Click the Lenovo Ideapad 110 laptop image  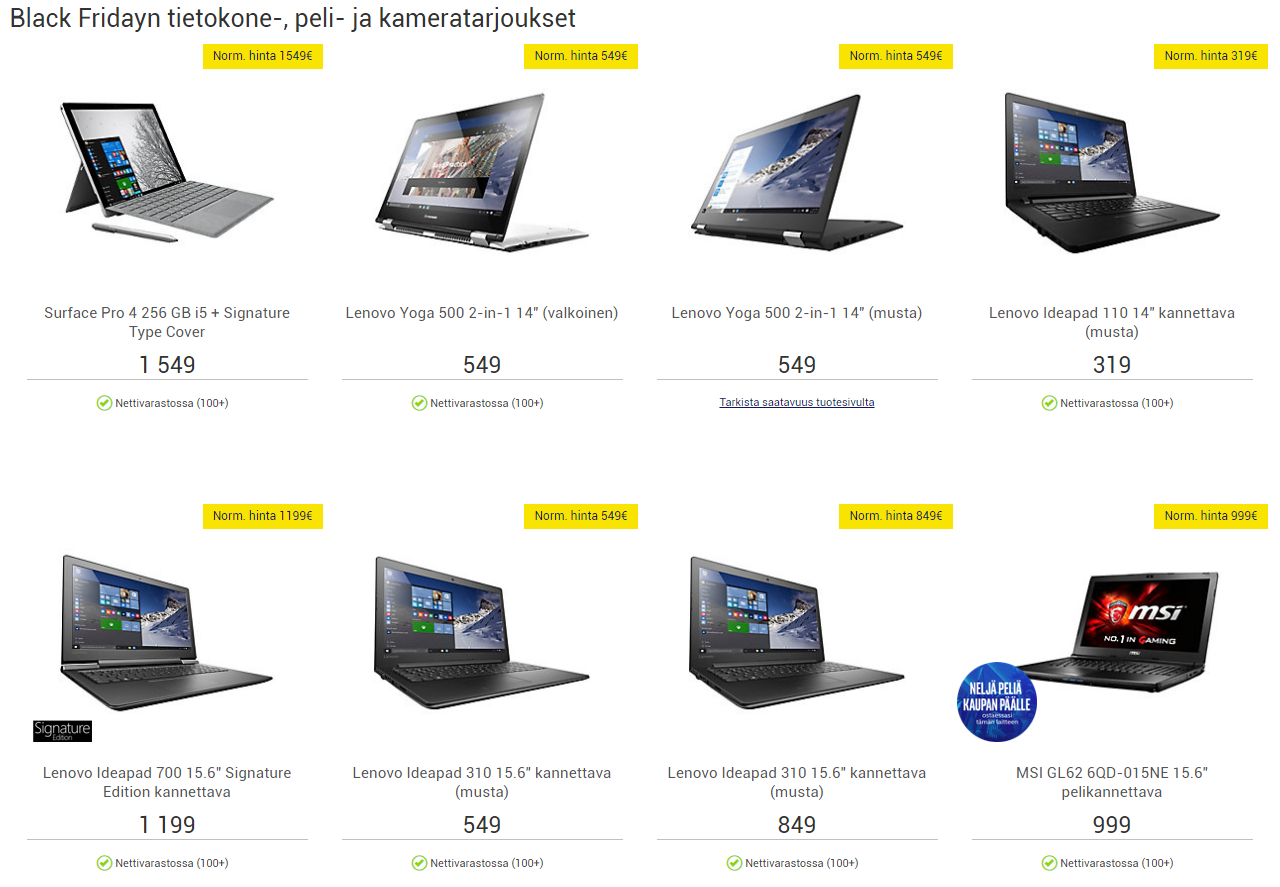pos(1112,172)
